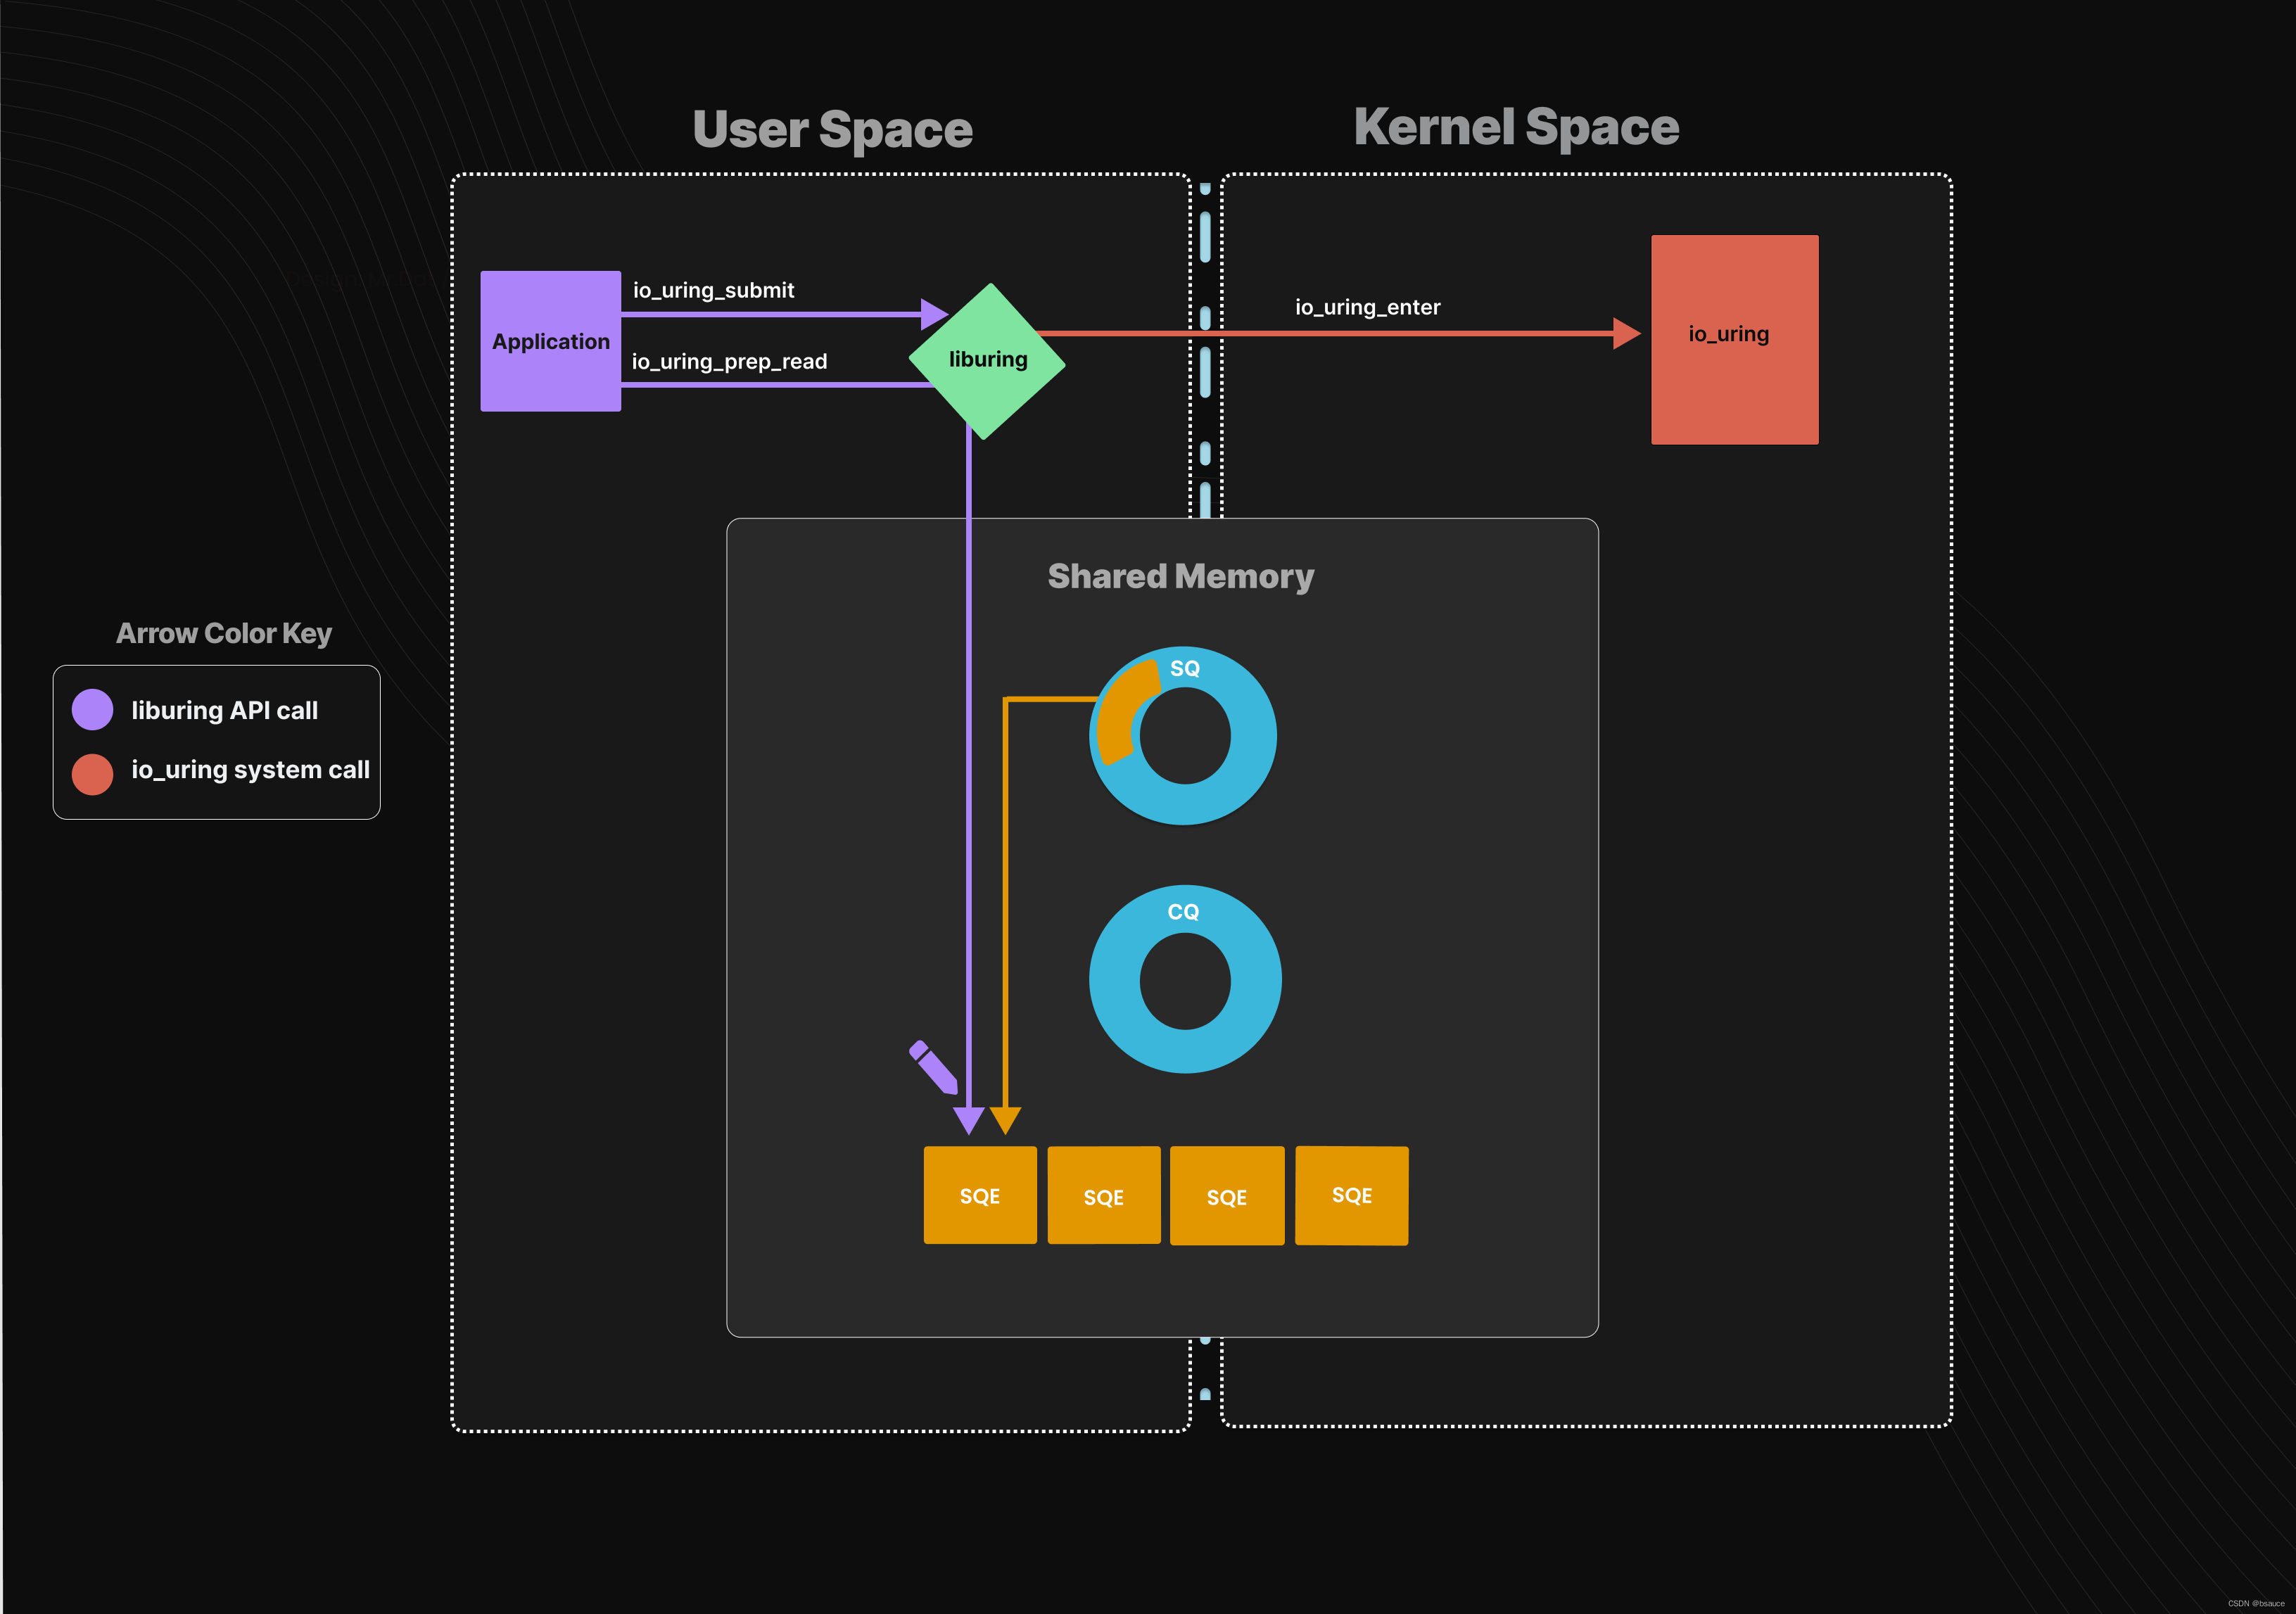The image size is (2296, 1614).
Task: Click the rightmost SQE box
Action: click(x=1351, y=1195)
